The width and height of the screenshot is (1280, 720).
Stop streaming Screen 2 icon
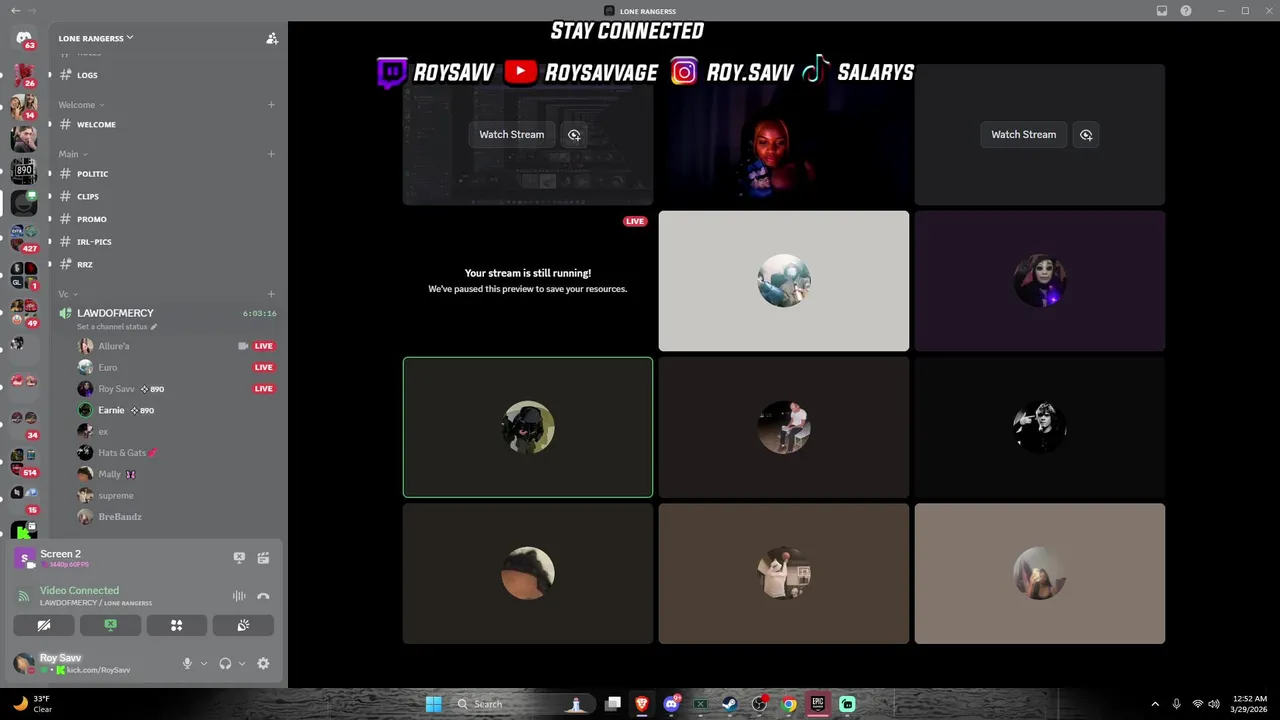pos(239,558)
